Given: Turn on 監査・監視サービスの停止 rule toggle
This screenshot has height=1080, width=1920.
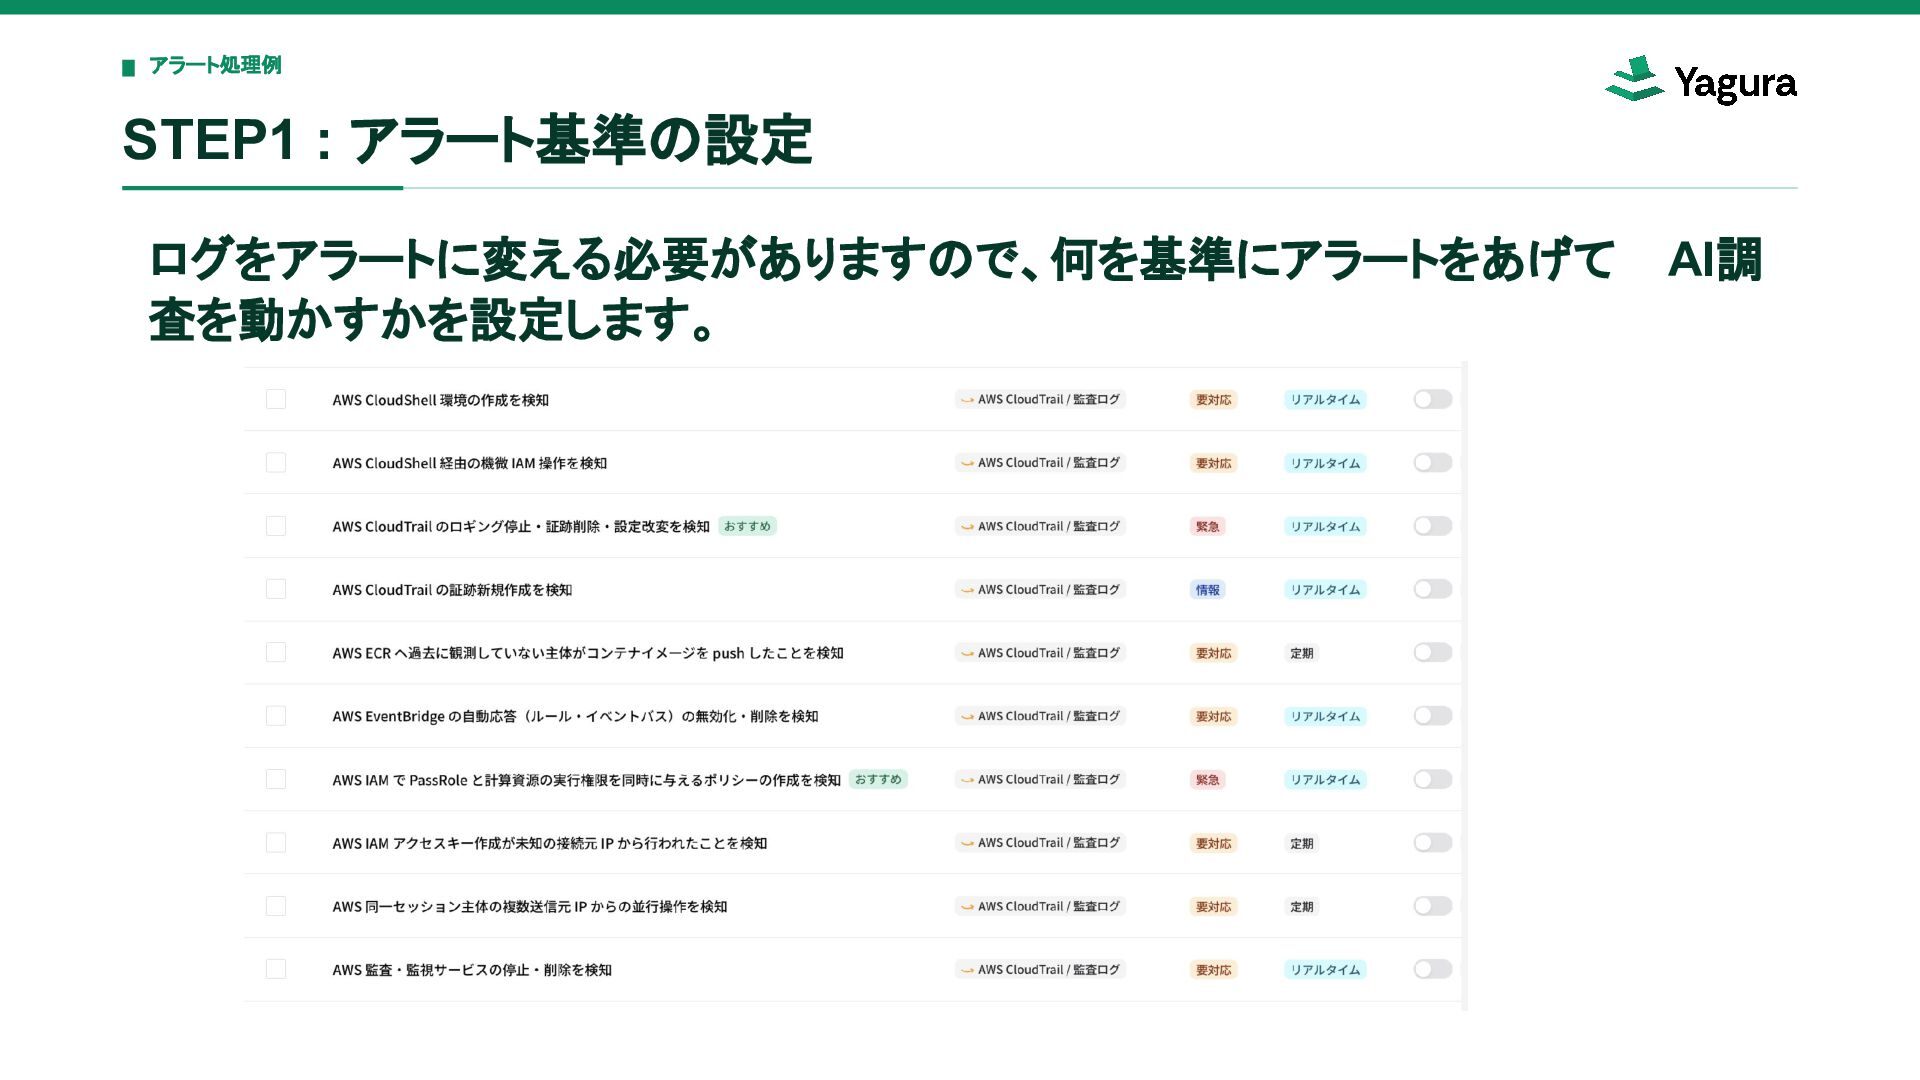Looking at the screenshot, I should (1433, 969).
